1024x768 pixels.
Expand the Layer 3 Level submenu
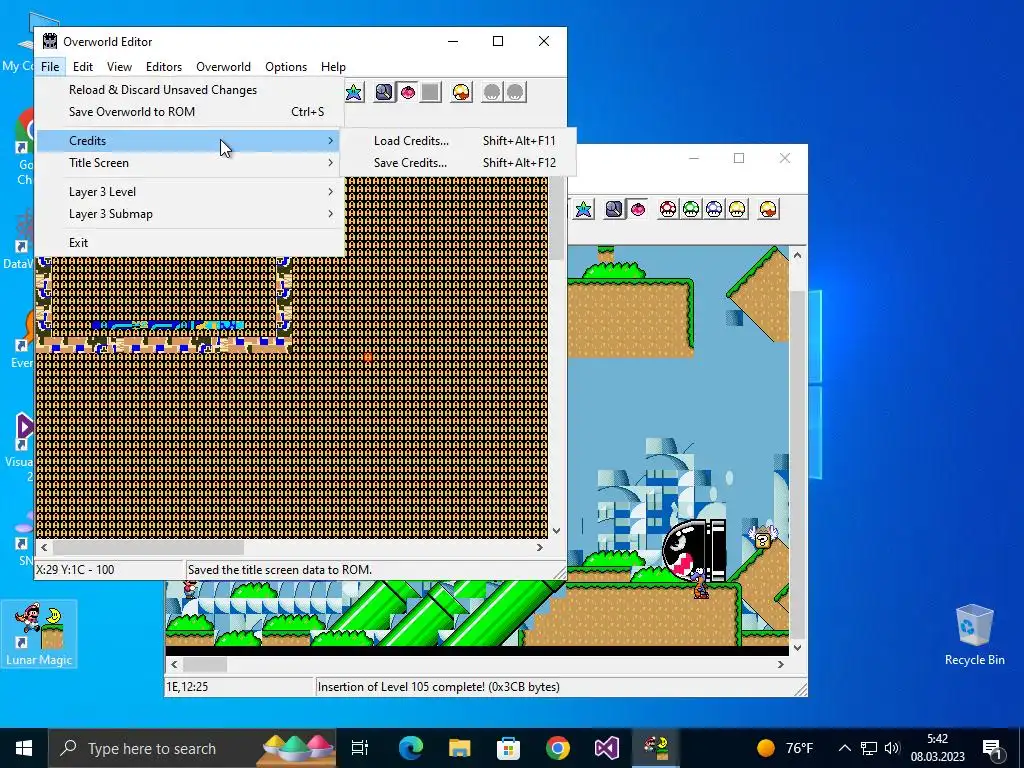coord(189,192)
